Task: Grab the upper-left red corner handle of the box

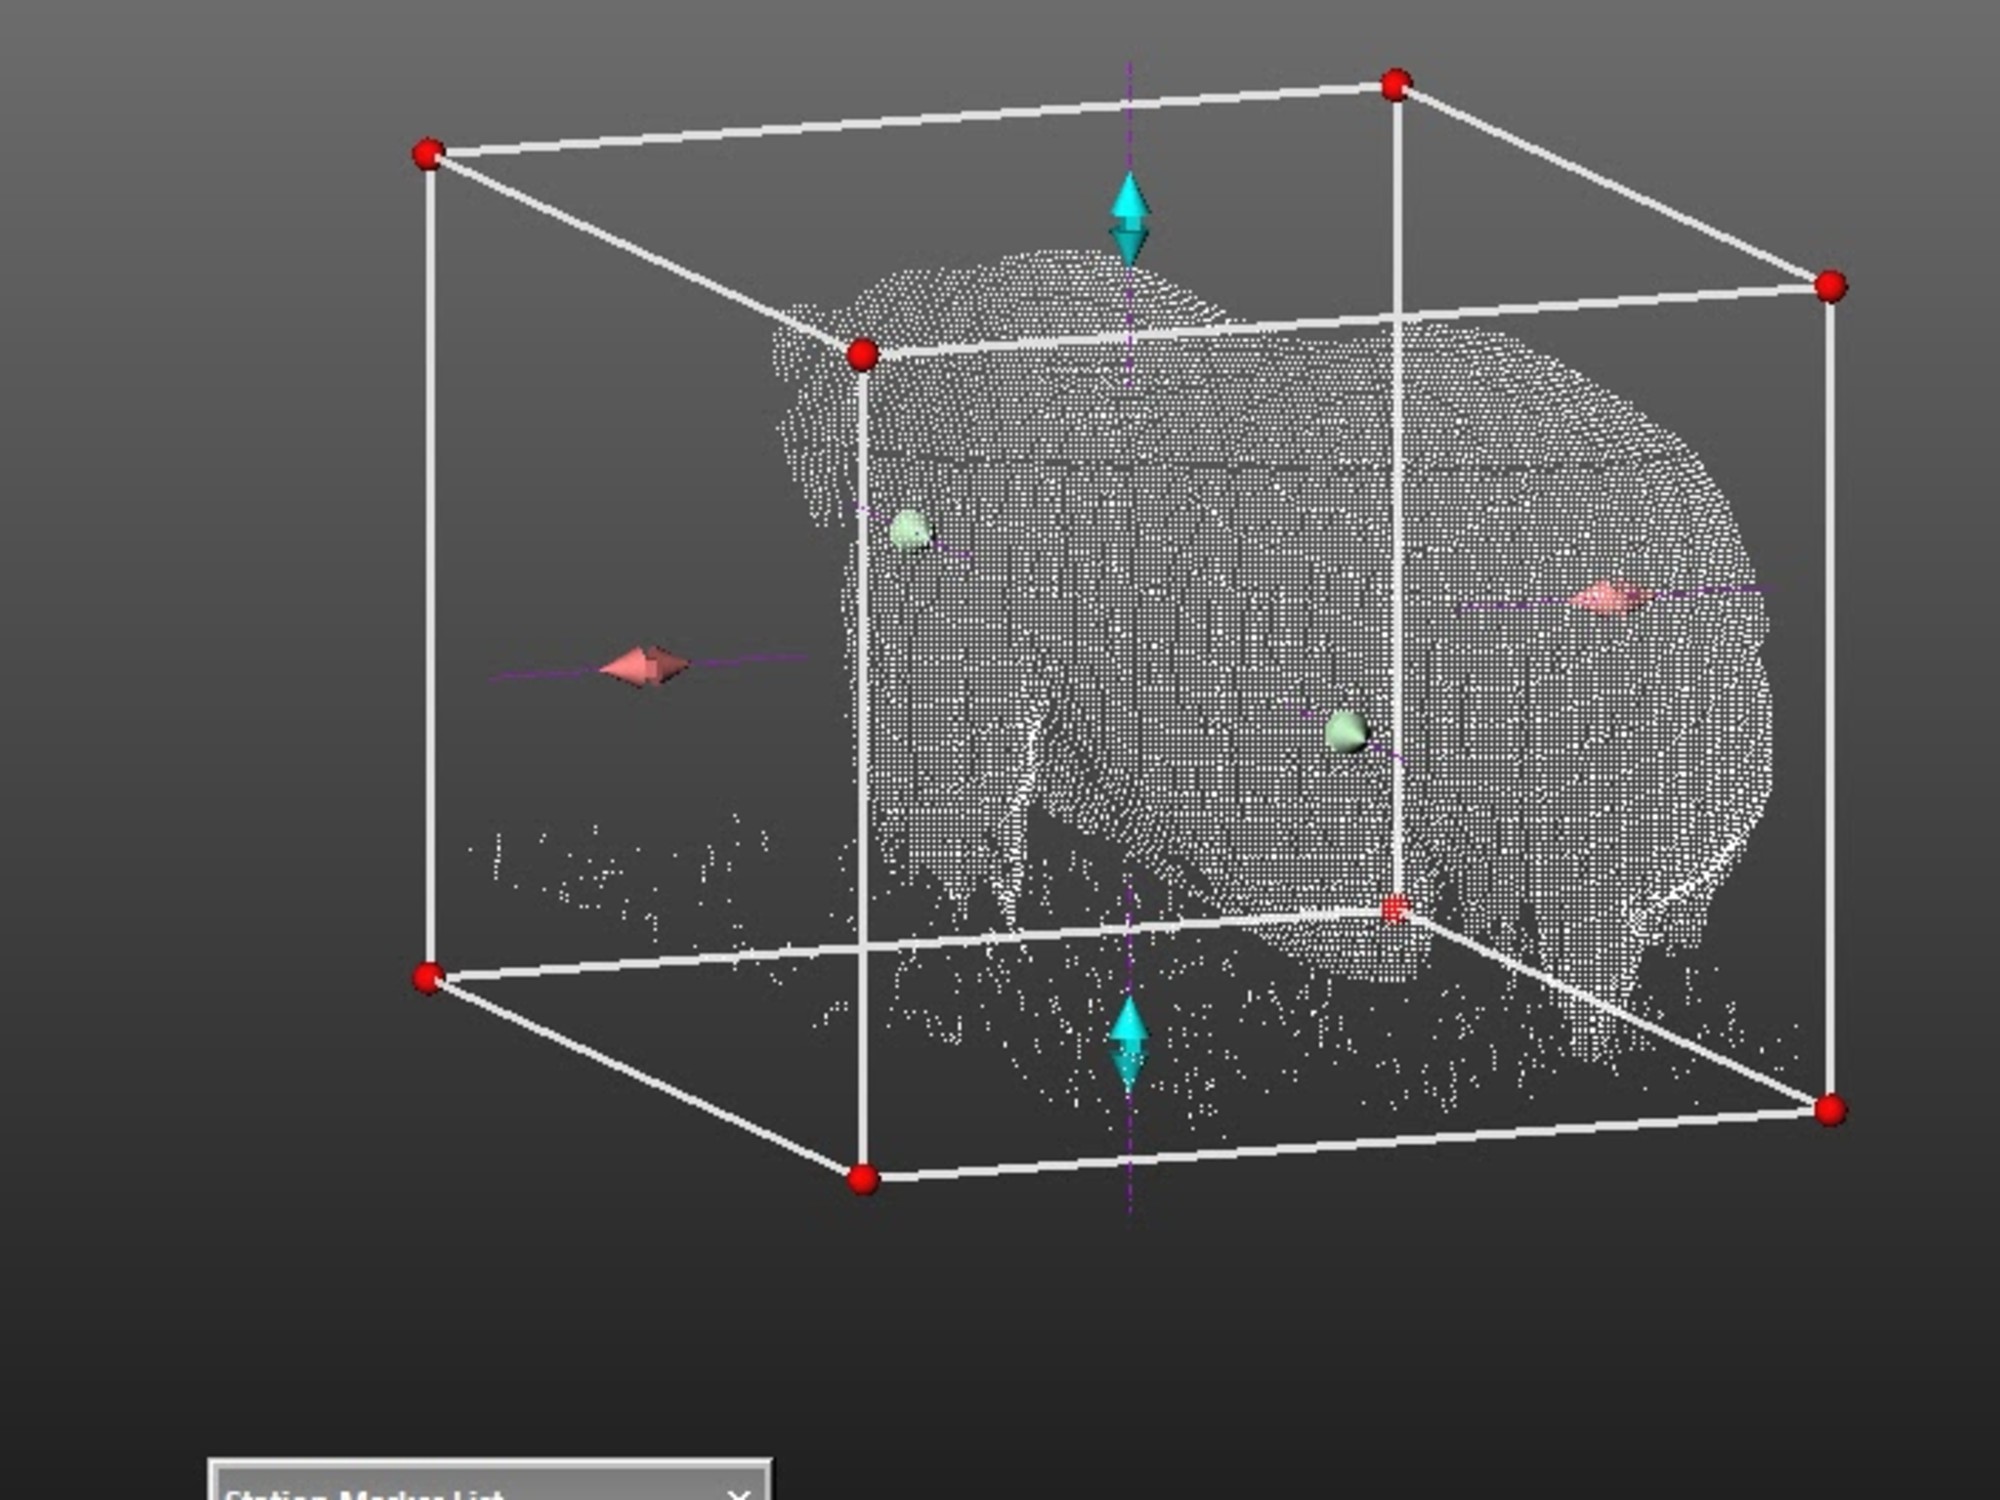Action: click(428, 154)
